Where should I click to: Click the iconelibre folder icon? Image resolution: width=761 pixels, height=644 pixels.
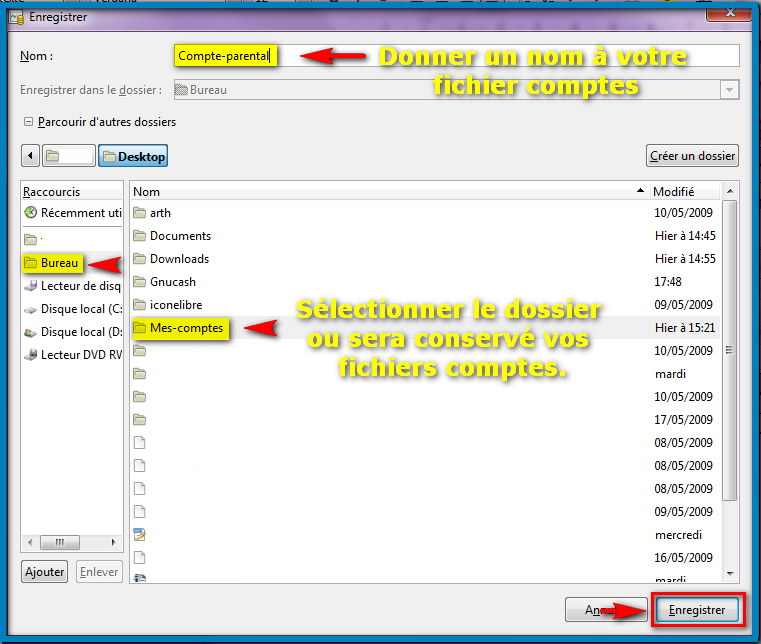pyautogui.click(x=139, y=305)
